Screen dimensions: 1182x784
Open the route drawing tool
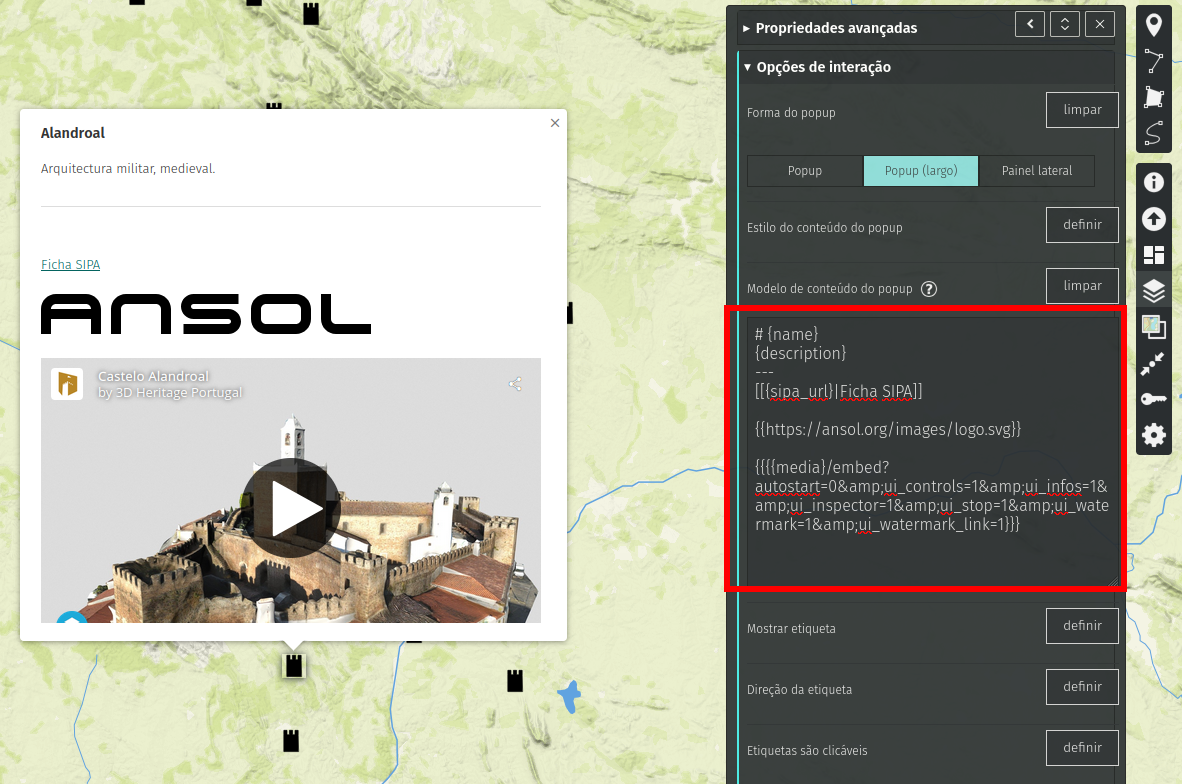click(x=1153, y=133)
